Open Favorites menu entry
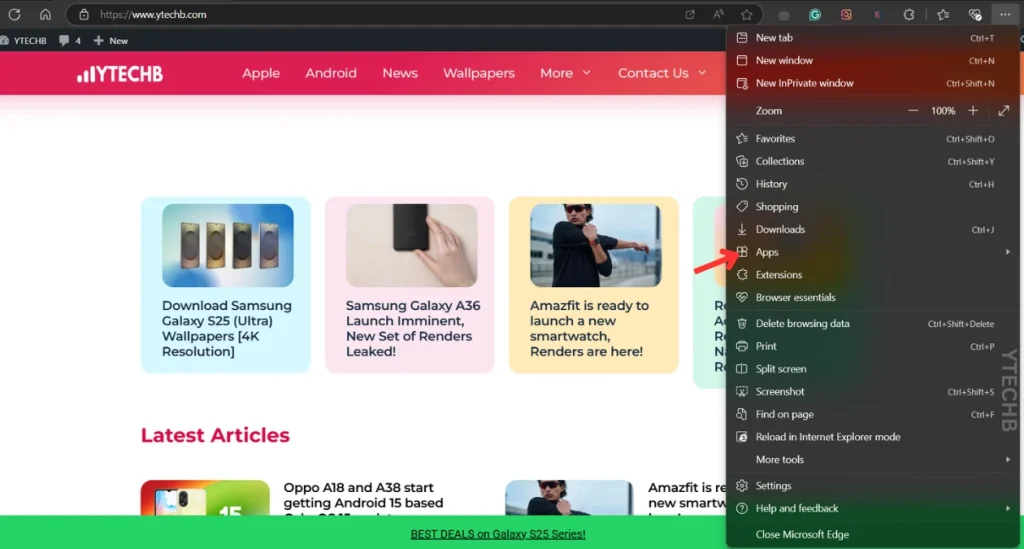The height and width of the screenshot is (549, 1024). (x=872, y=138)
